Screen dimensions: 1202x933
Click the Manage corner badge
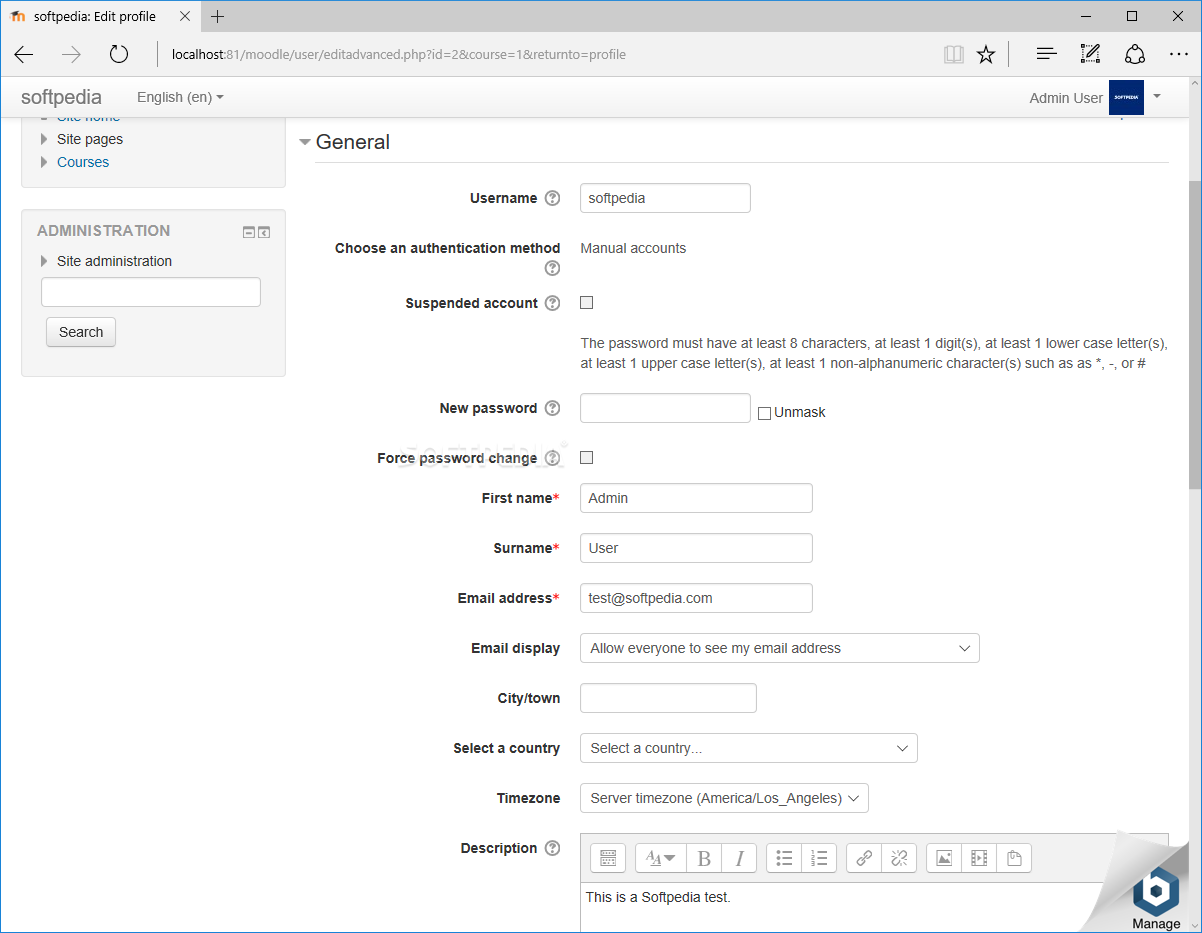1157,897
